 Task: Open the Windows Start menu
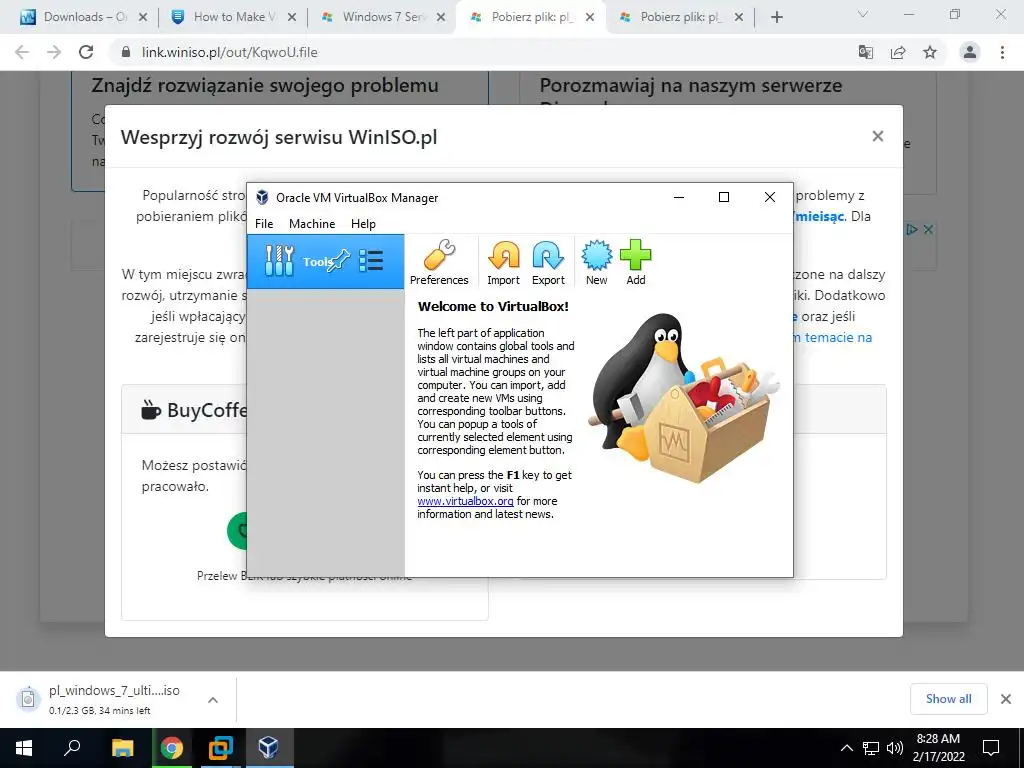pos(24,748)
